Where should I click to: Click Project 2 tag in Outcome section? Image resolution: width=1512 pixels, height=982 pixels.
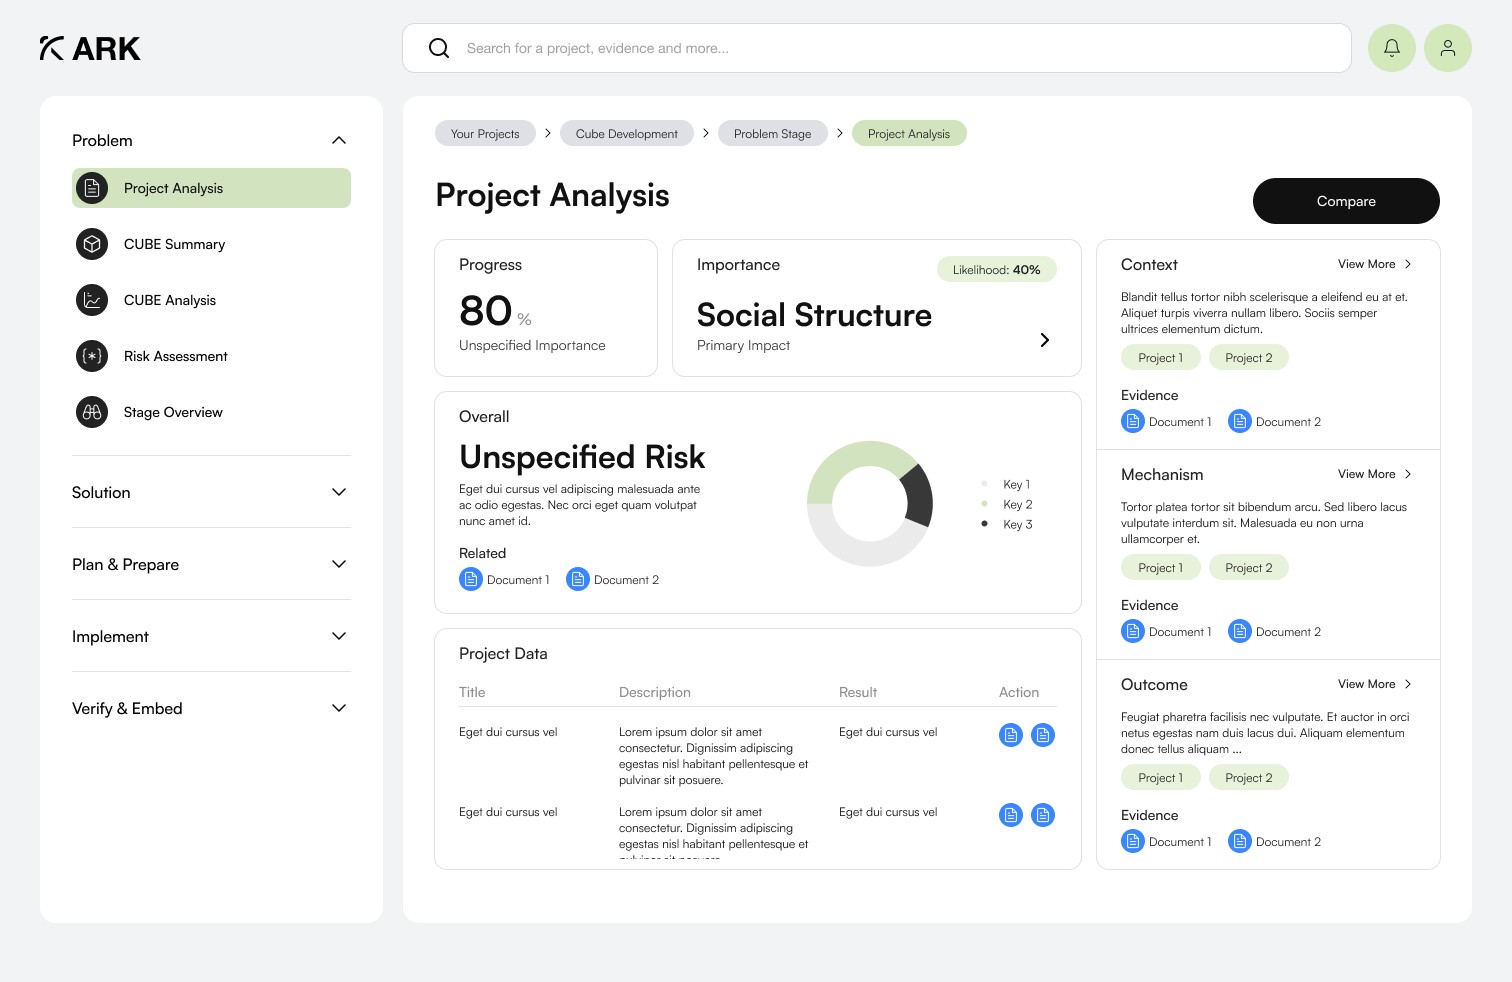click(1249, 777)
